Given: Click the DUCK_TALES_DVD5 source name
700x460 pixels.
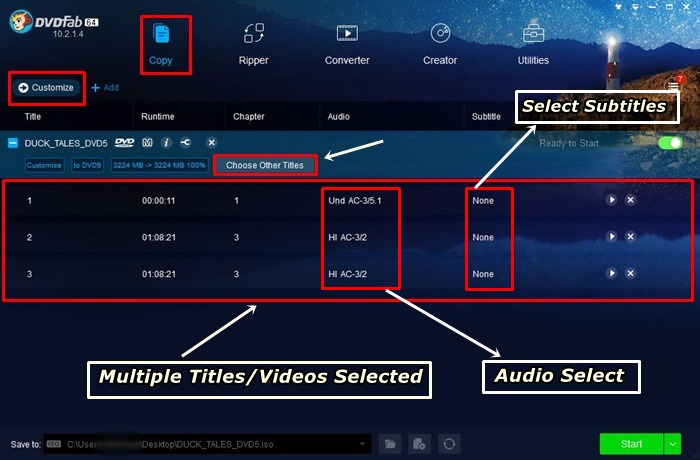Looking at the screenshot, I should click(66, 143).
